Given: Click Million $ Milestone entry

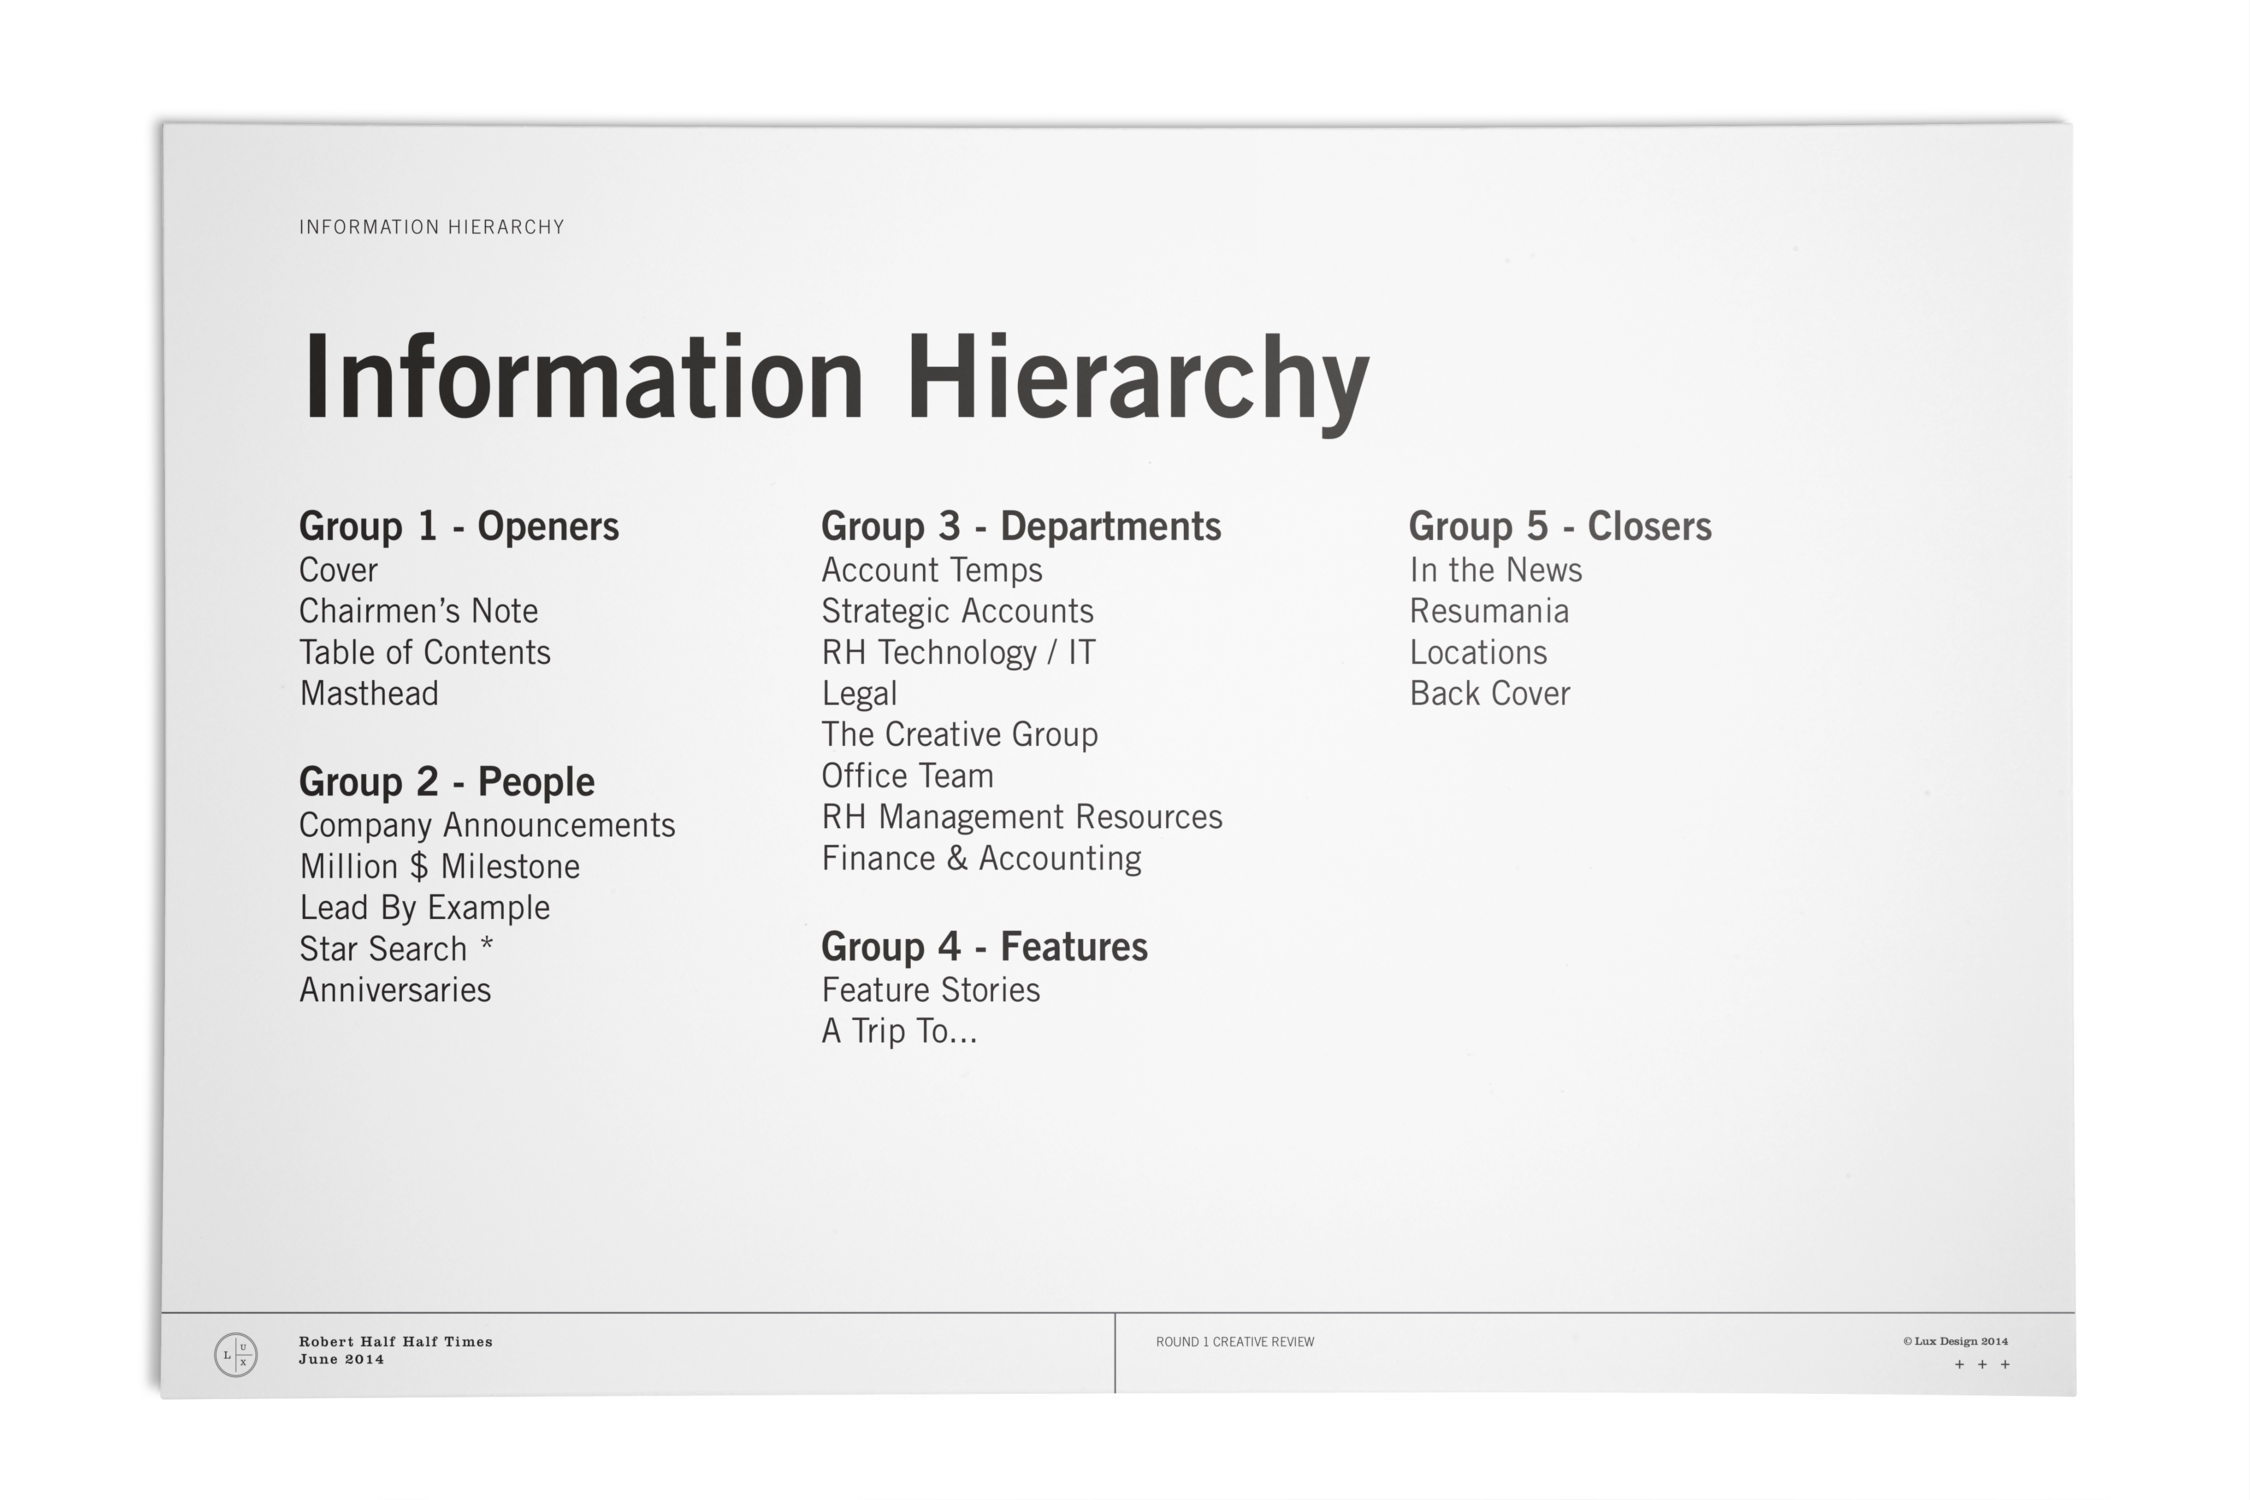Looking at the screenshot, I should tap(440, 866).
